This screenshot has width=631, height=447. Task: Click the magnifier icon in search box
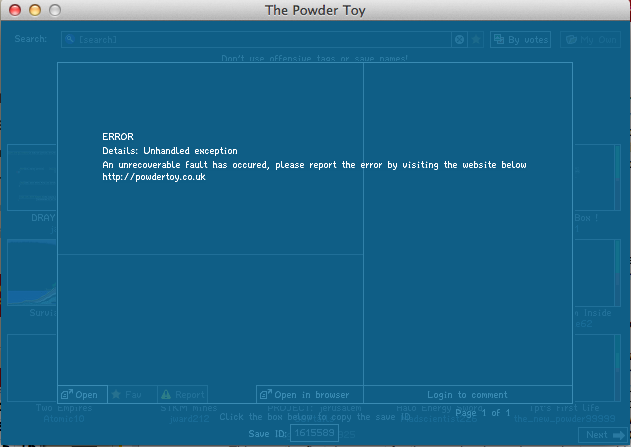coord(70,39)
